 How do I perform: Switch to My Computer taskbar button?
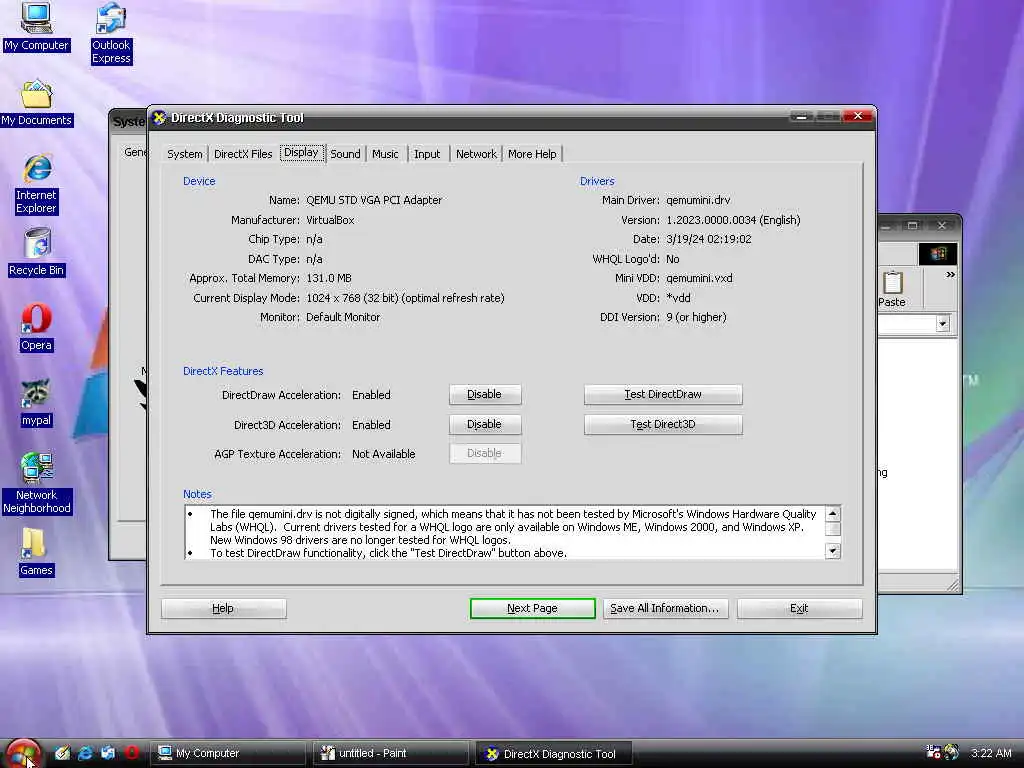coord(227,753)
